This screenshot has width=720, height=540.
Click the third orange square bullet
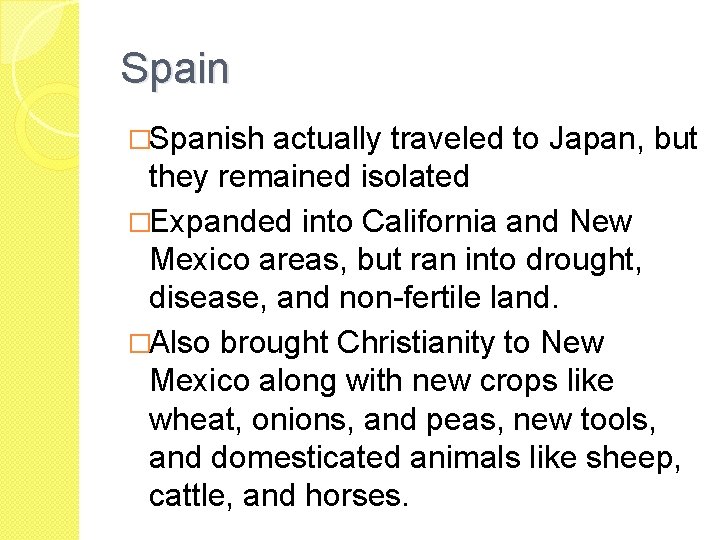click(139, 343)
